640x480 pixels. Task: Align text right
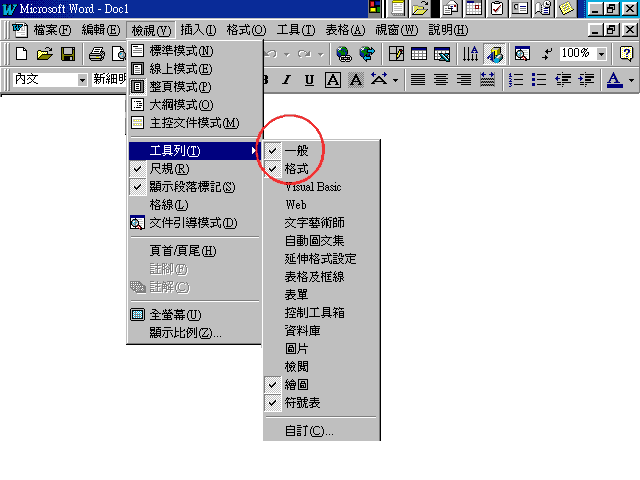click(464, 80)
